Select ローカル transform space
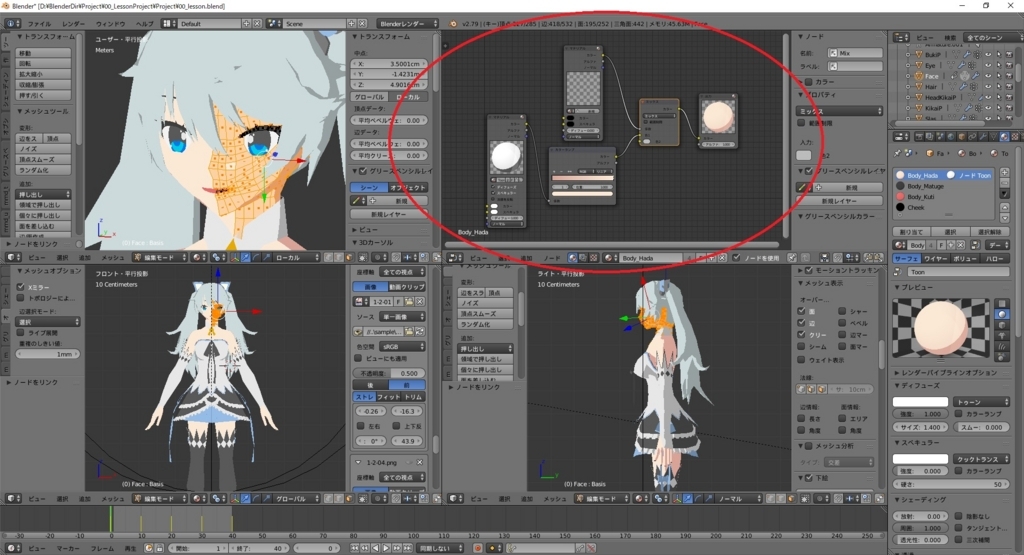This screenshot has width=1024, height=555. [x=408, y=97]
